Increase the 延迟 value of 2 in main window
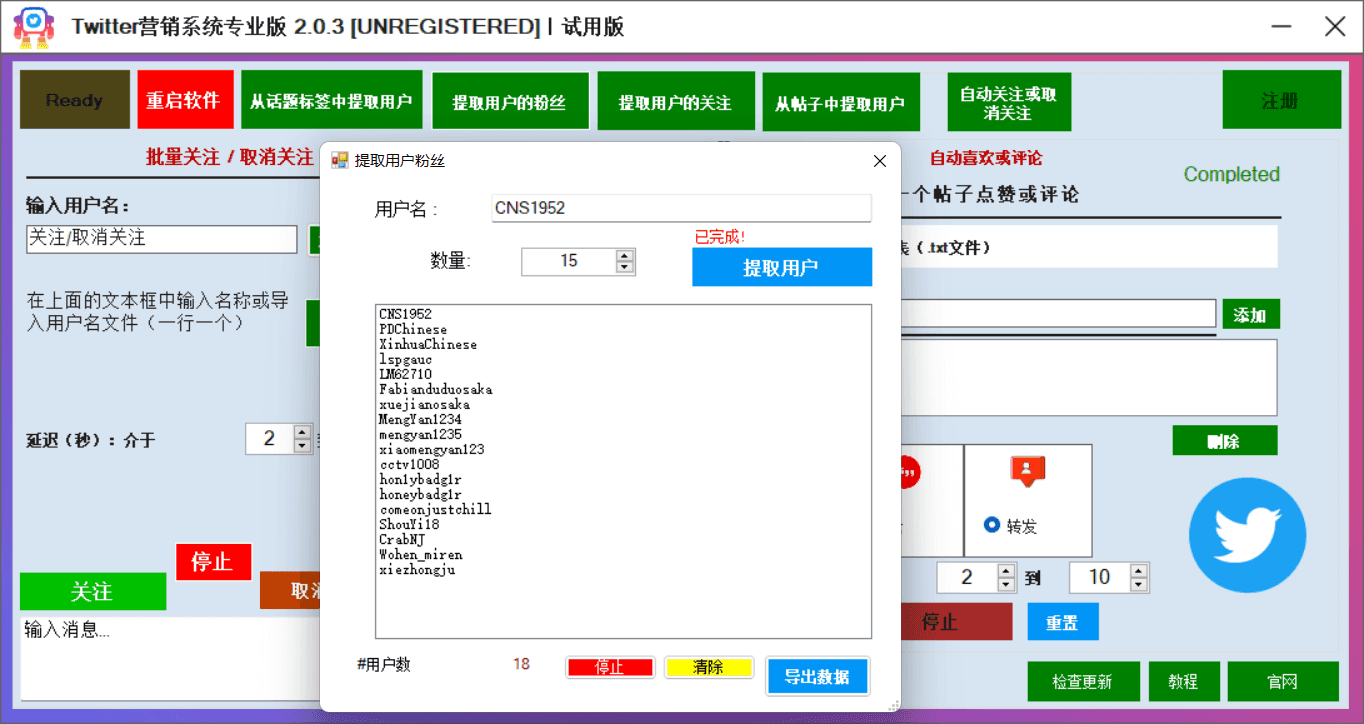The width and height of the screenshot is (1364, 724). [x=302, y=432]
